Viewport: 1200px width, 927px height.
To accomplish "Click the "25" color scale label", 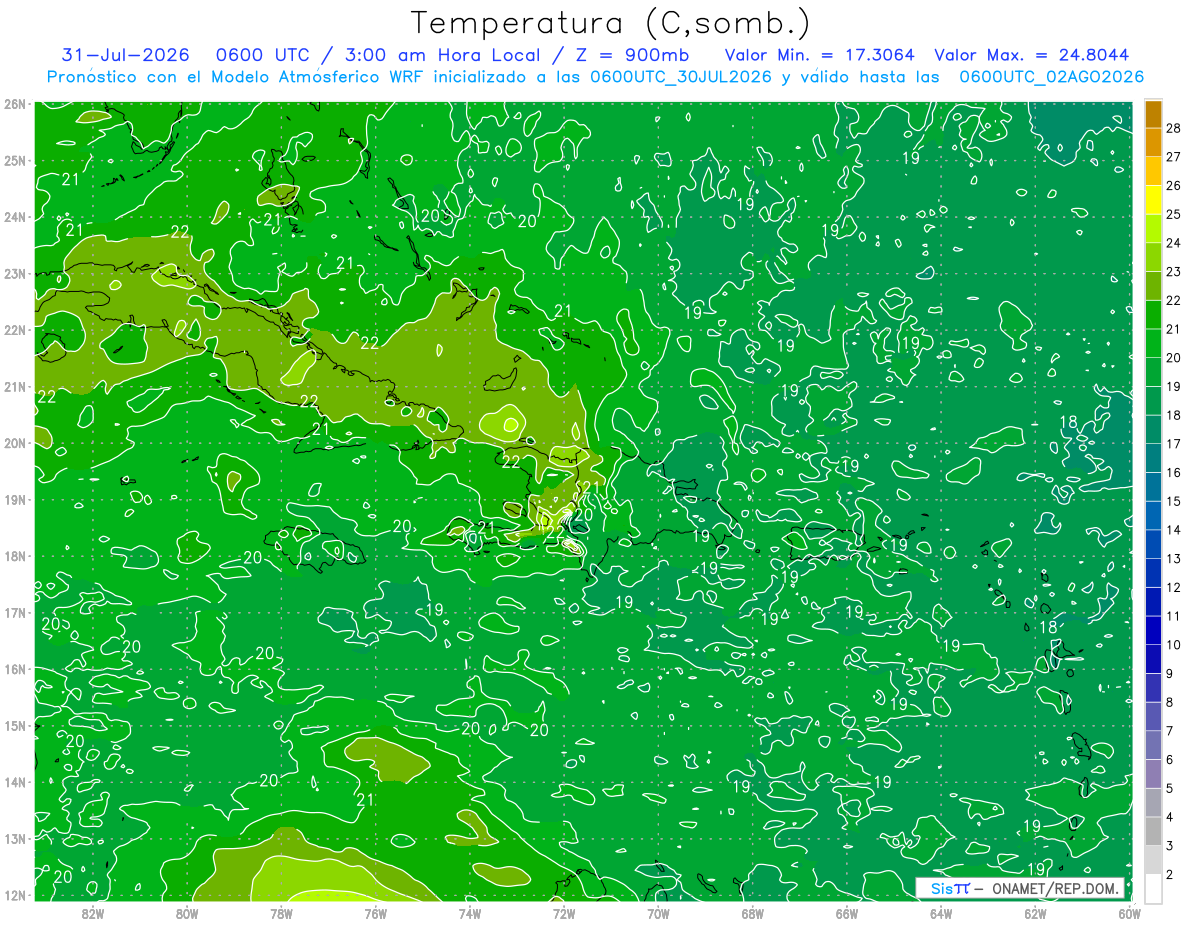I will pyautogui.click(x=1174, y=214).
